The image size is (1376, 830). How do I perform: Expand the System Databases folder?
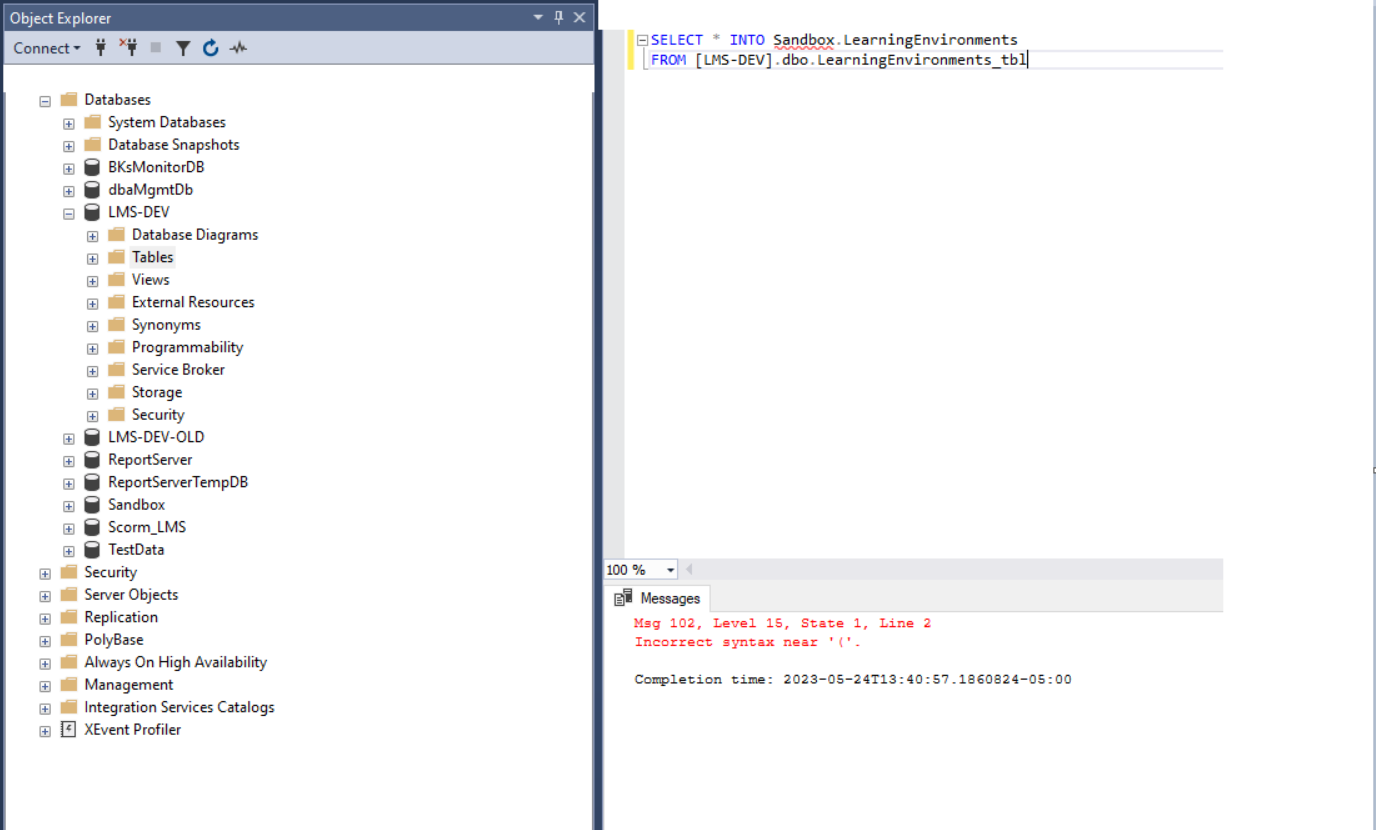coord(68,122)
